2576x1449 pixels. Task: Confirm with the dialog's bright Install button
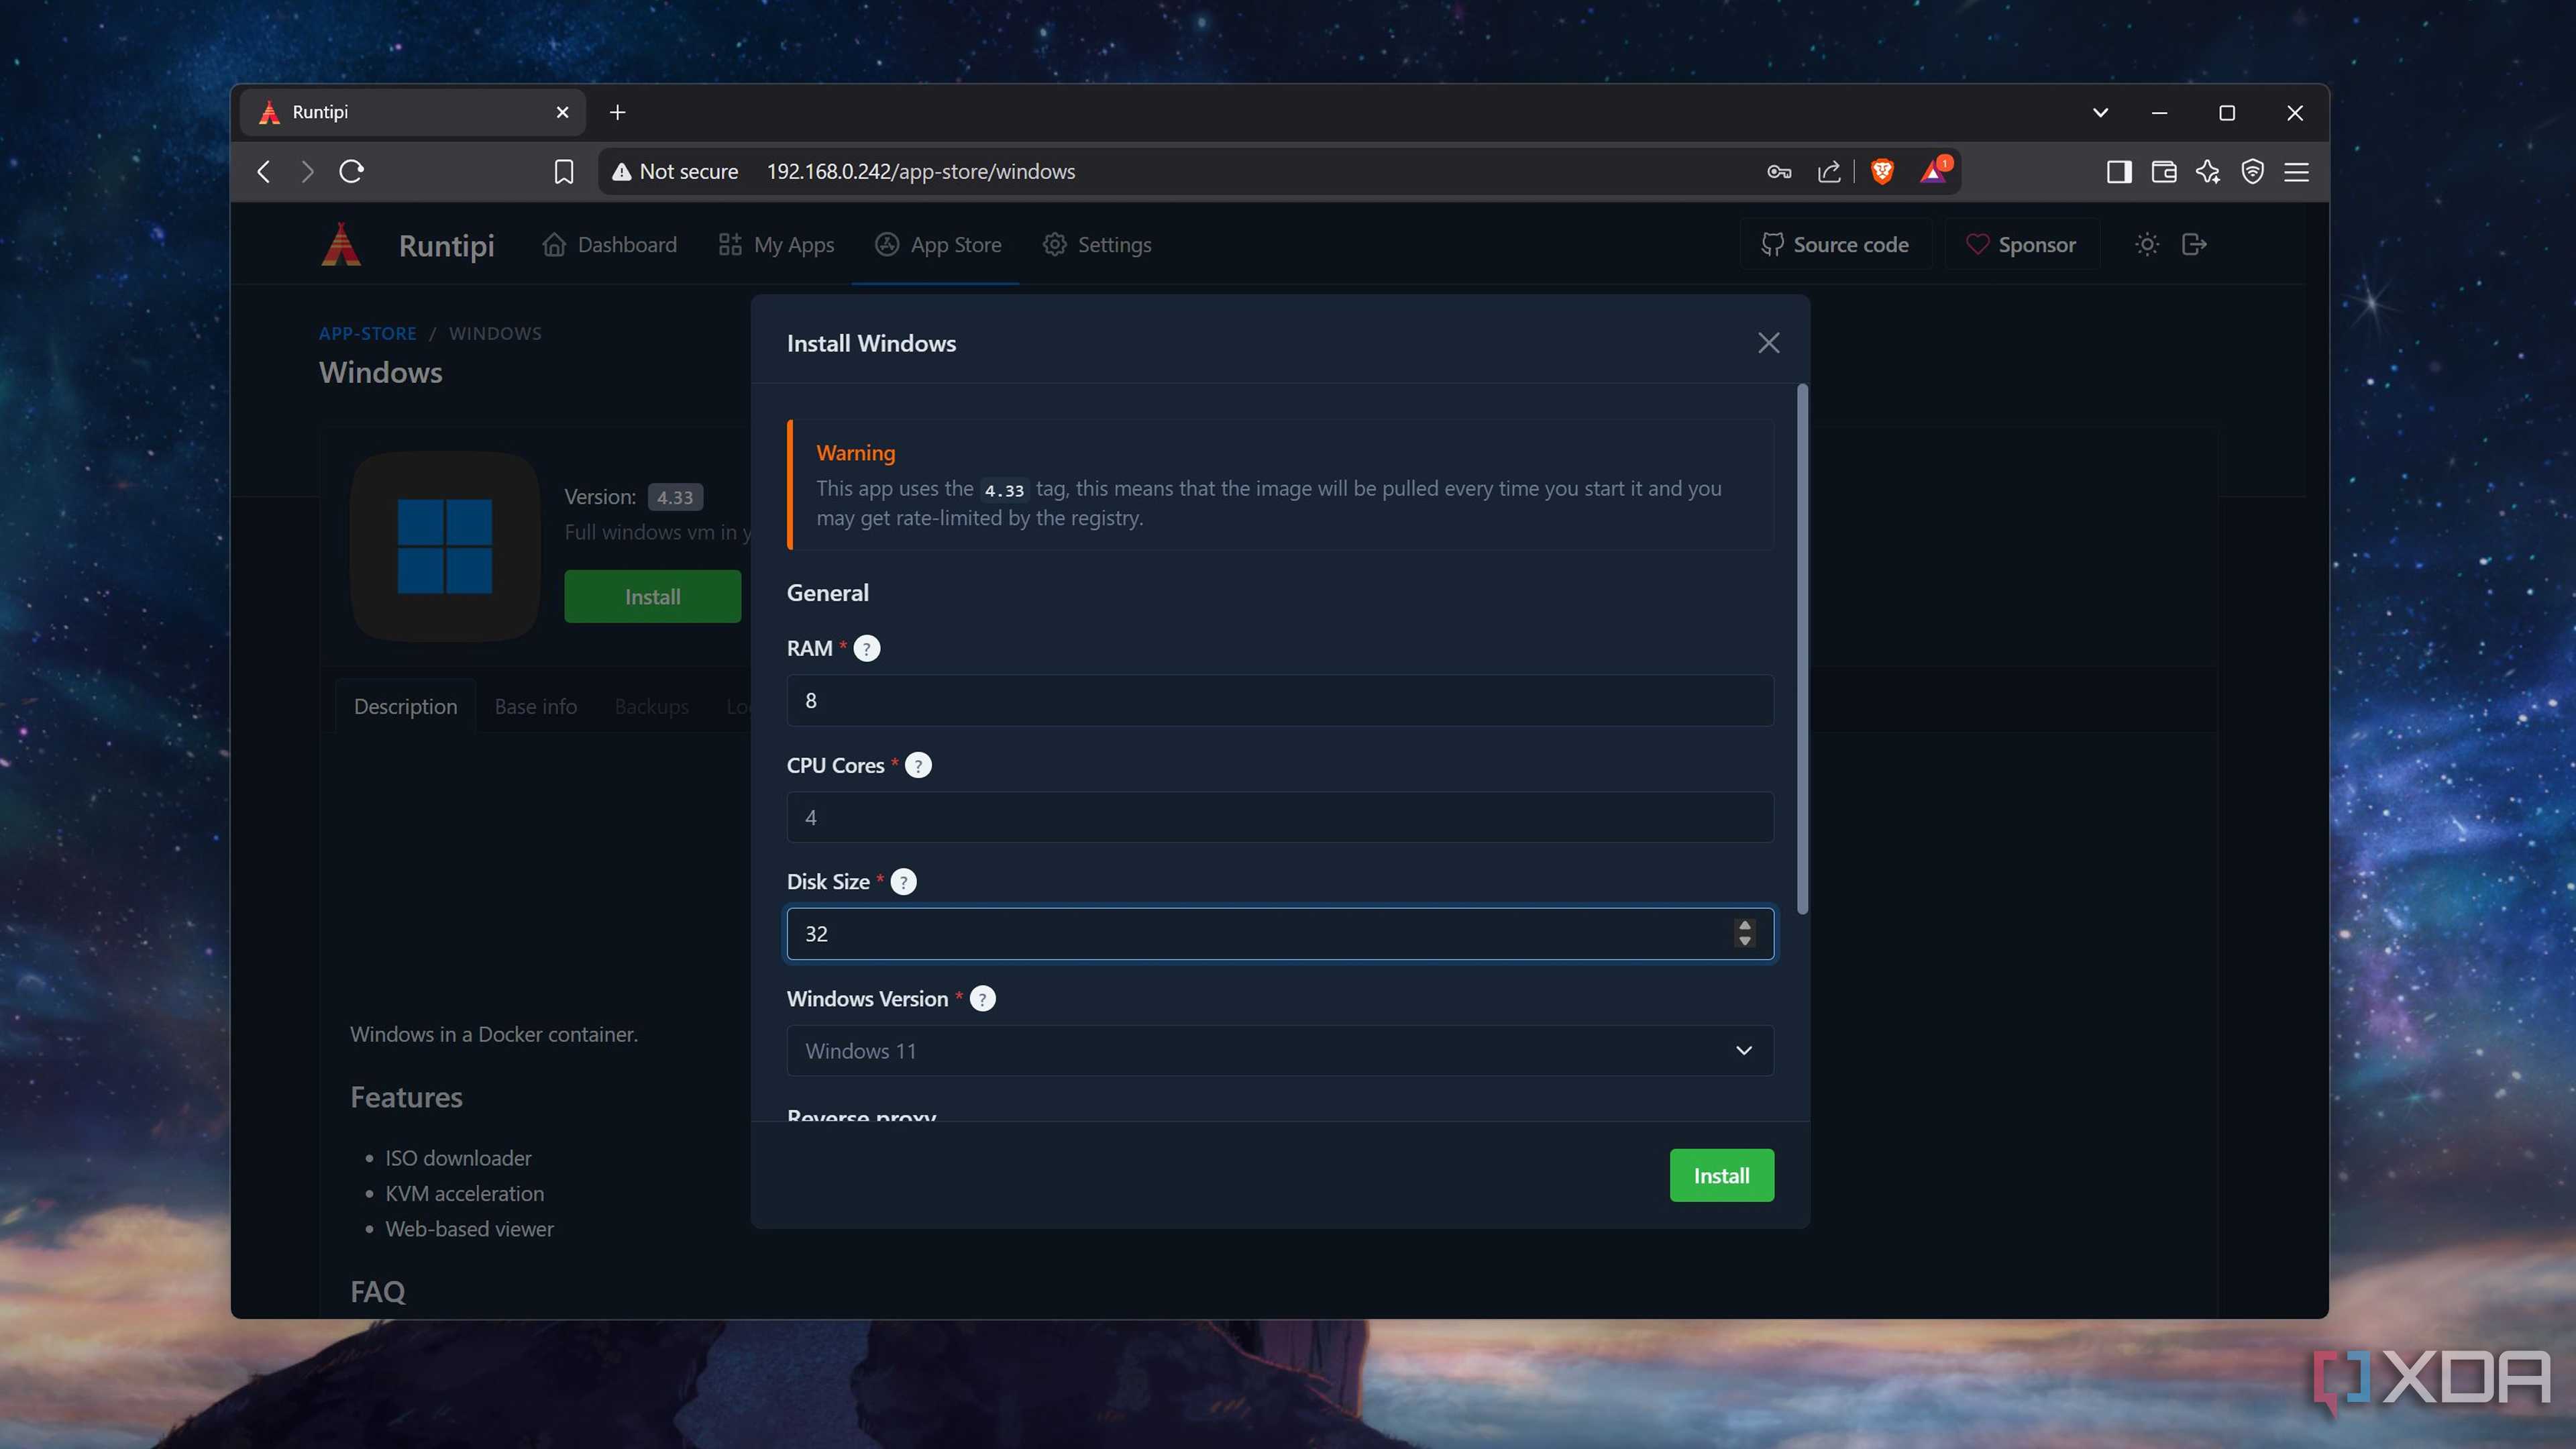click(1721, 1175)
